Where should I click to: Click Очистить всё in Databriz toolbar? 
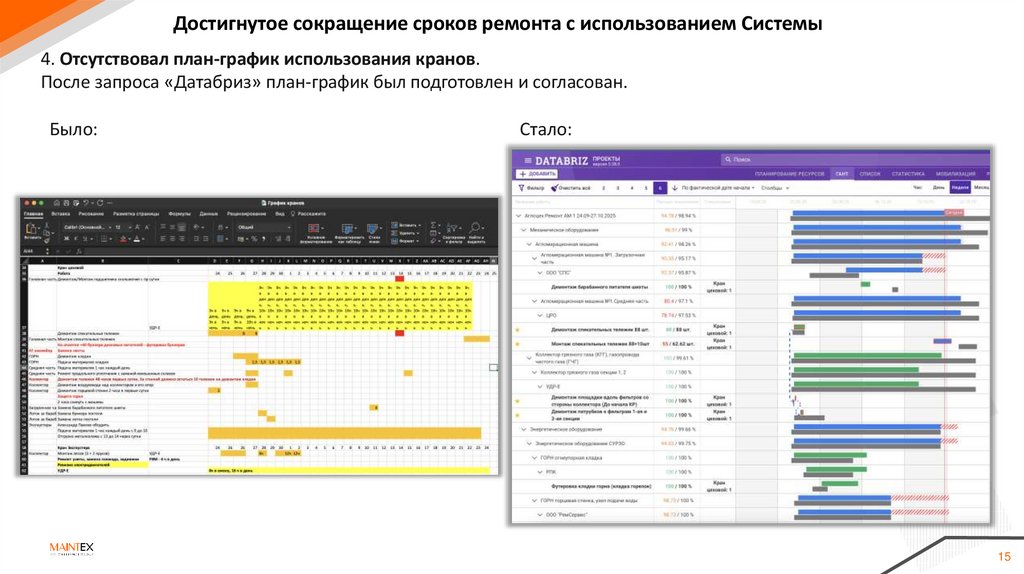click(571, 188)
